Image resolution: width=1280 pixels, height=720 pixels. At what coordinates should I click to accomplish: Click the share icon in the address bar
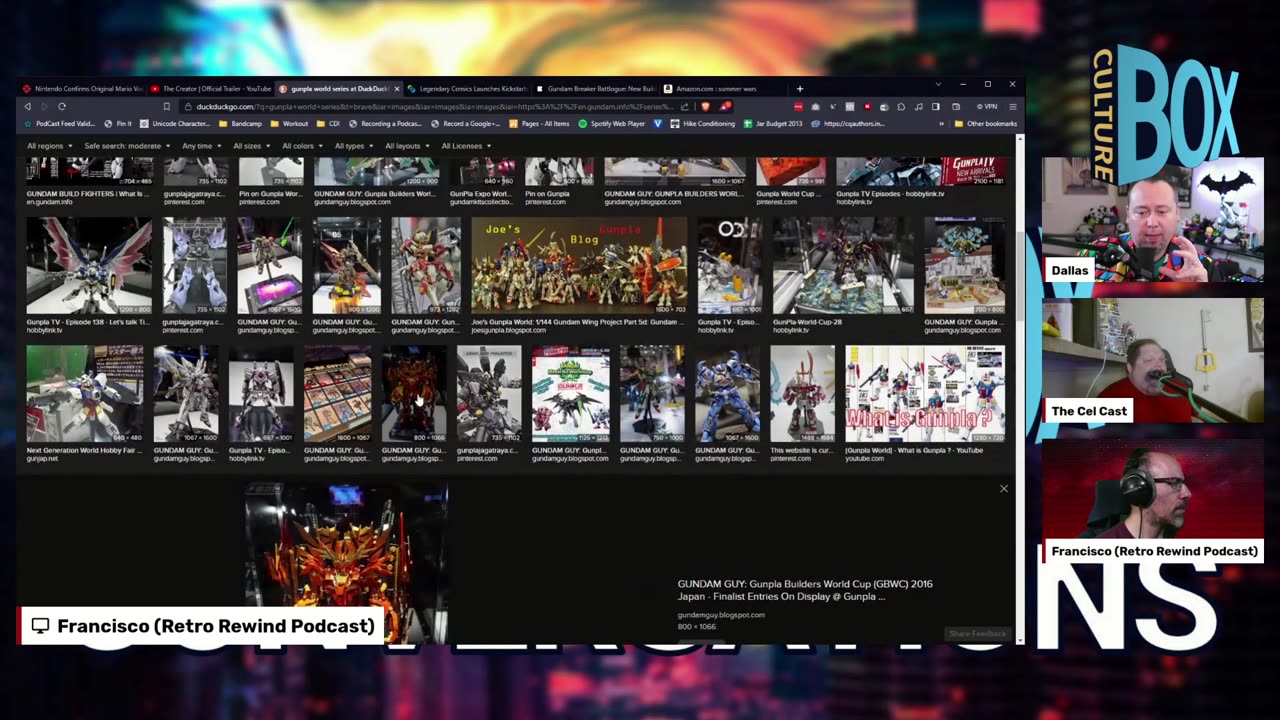pyautogui.click(x=685, y=106)
